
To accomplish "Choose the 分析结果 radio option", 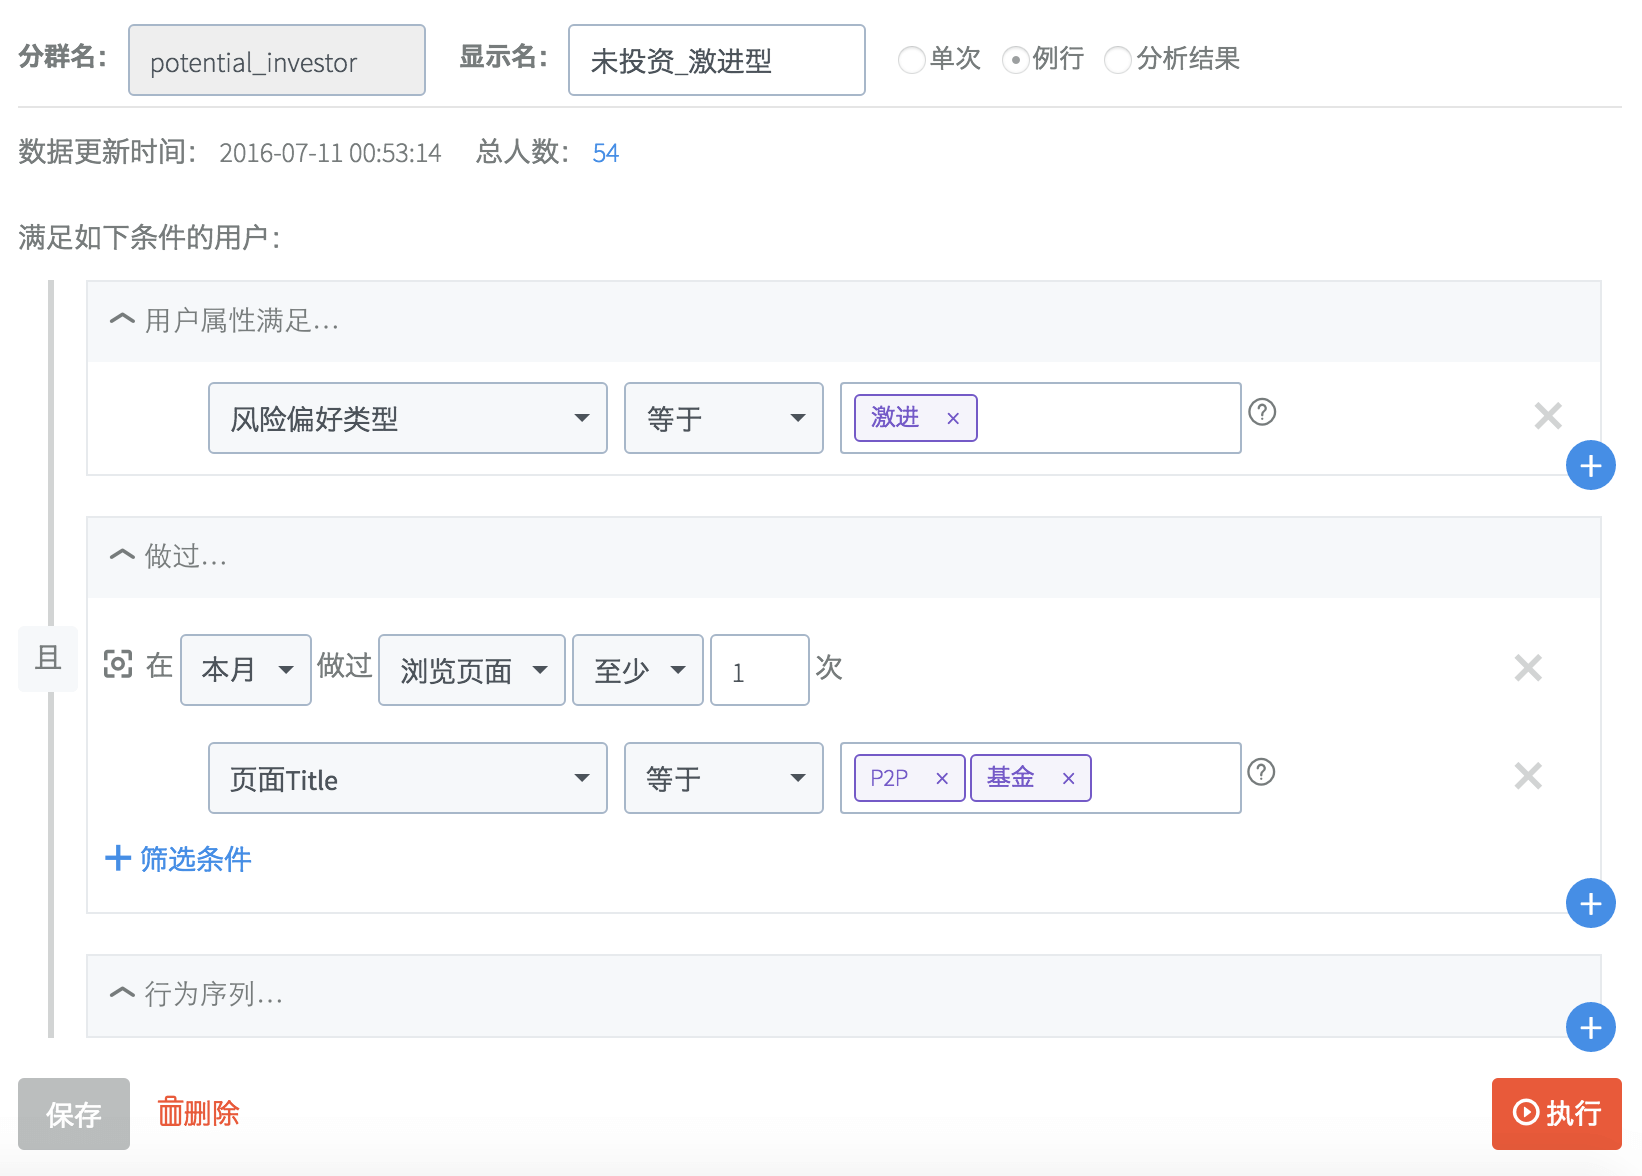I will point(1117,60).
